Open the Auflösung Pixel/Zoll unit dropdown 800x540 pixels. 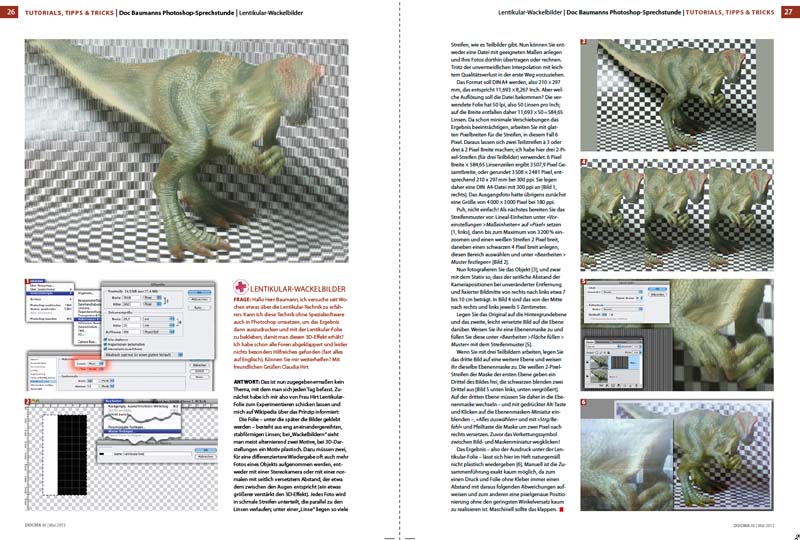point(159,332)
